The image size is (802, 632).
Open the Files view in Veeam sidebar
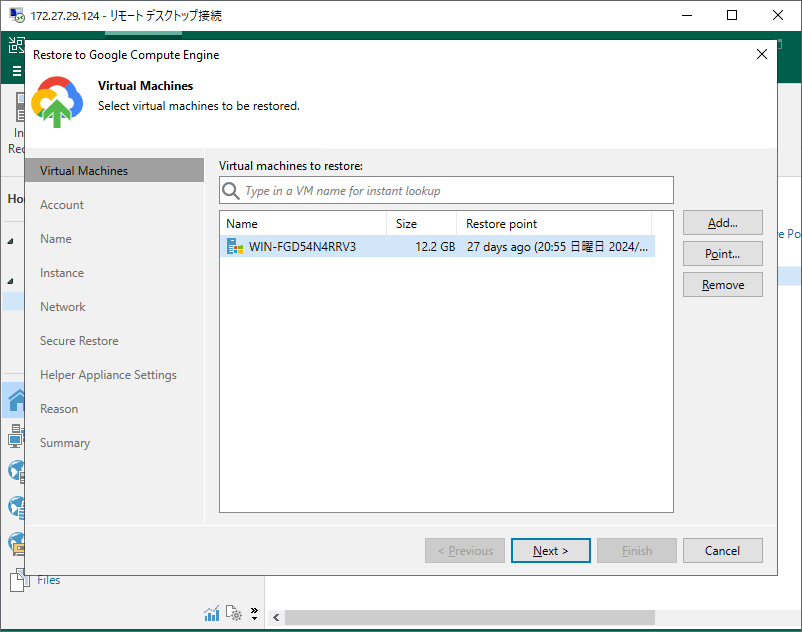coord(49,580)
